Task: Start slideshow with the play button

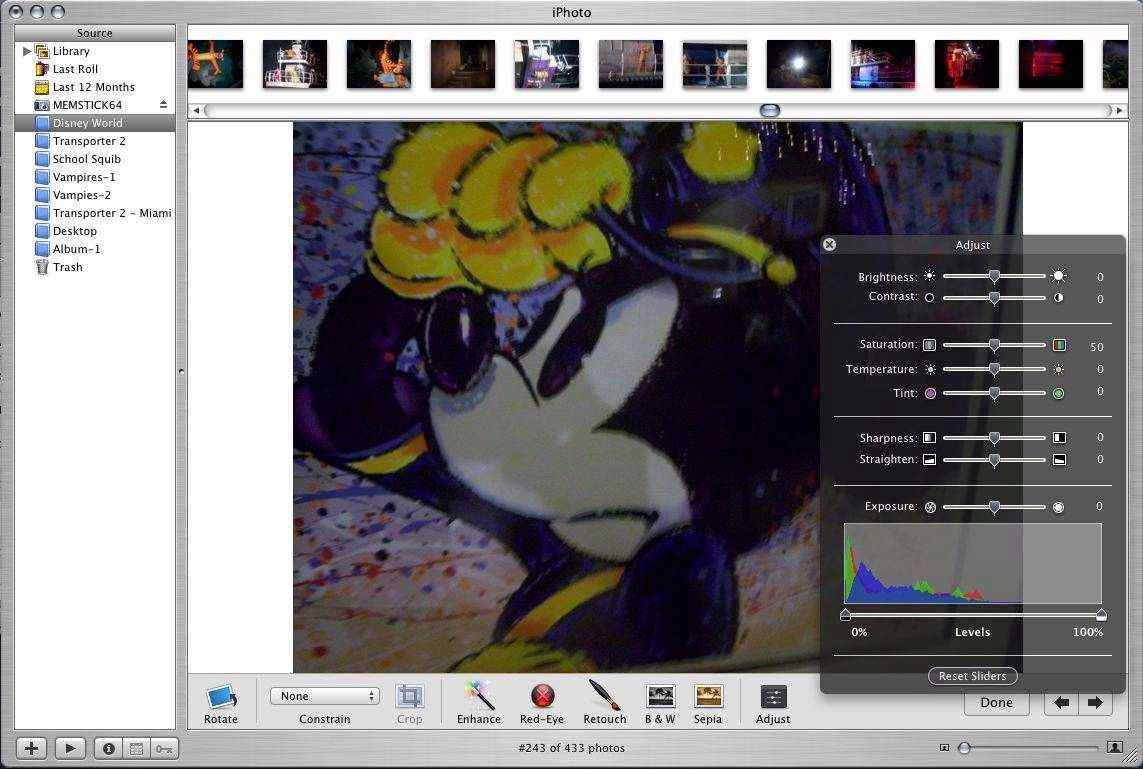Action: click(70, 748)
